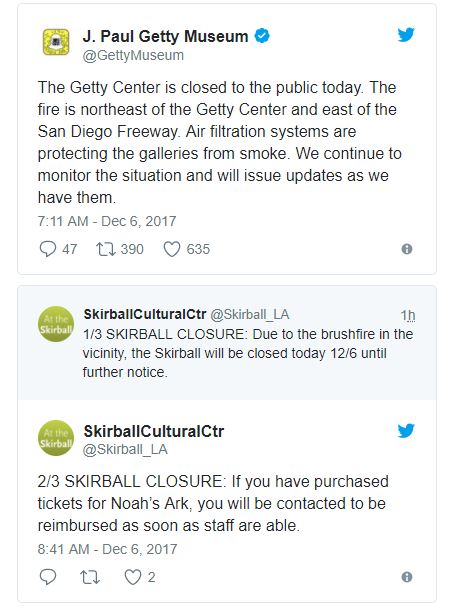This screenshot has height=613, width=458.
Task: Click Twitter bird icon on Getty tweet
Action: [406, 35]
